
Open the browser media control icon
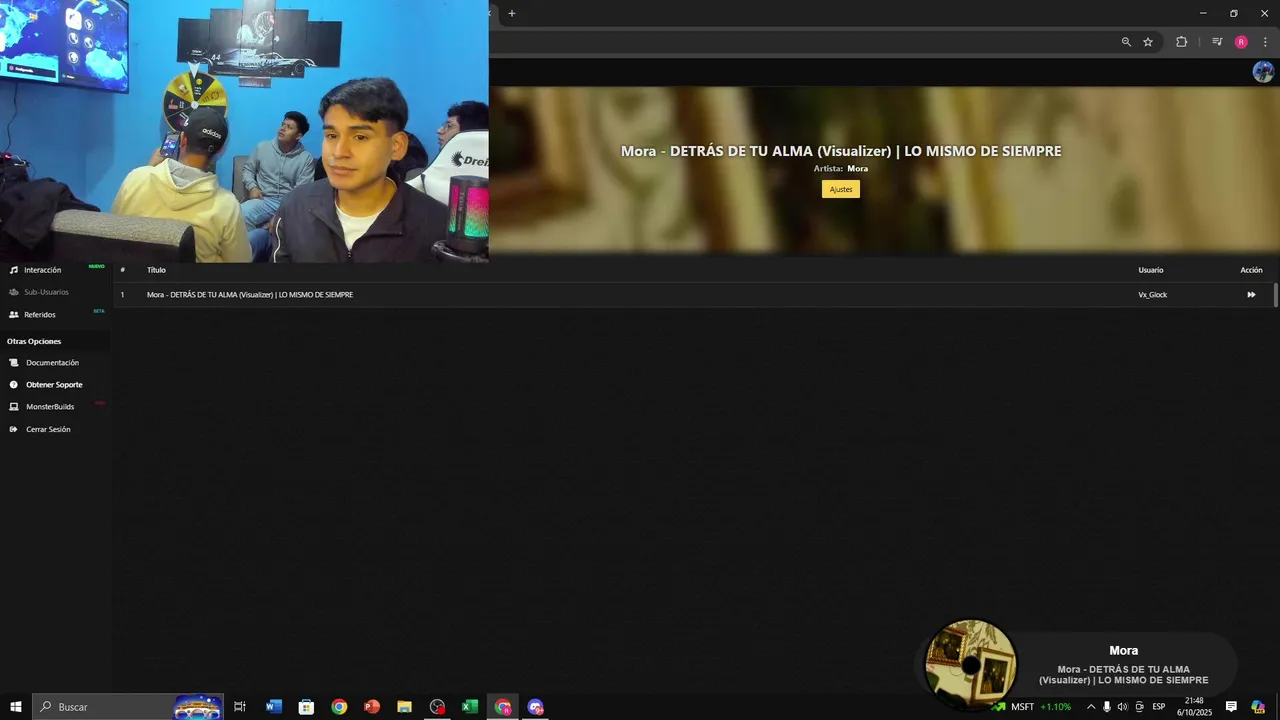point(1217,42)
